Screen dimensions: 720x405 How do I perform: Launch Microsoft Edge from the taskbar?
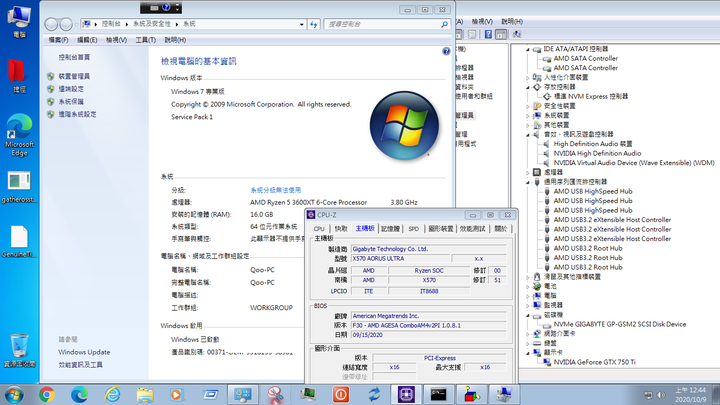click(x=79, y=394)
